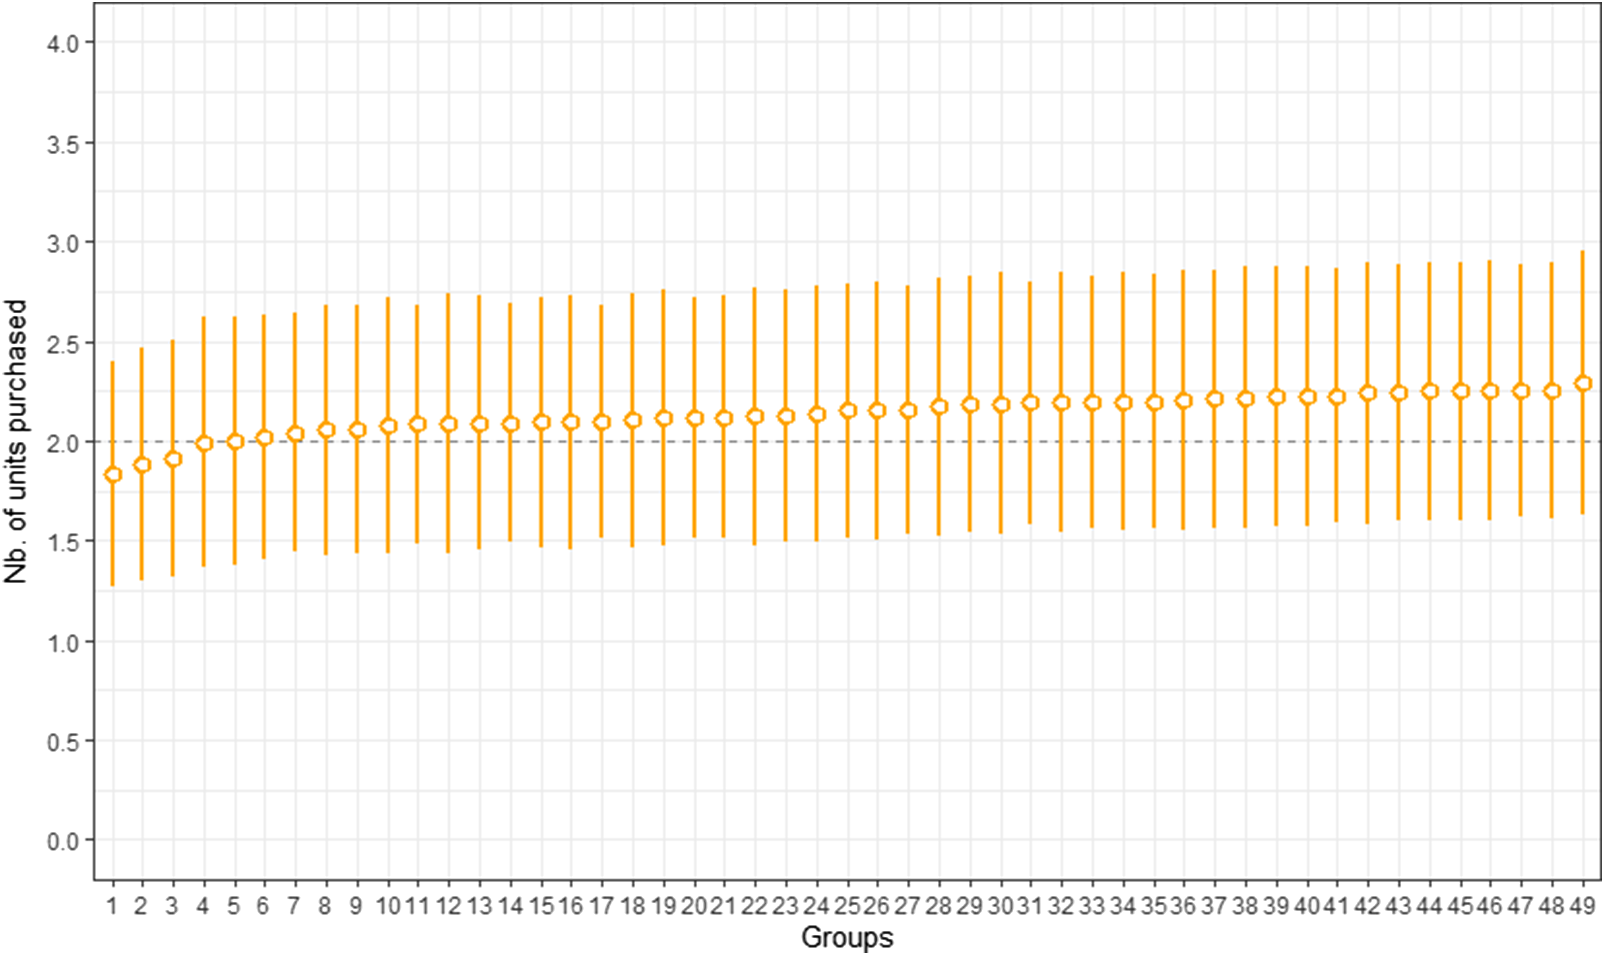Click the 'Groups' x-axis title
This screenshot has width=1605, height=956.
pos(847,938)
